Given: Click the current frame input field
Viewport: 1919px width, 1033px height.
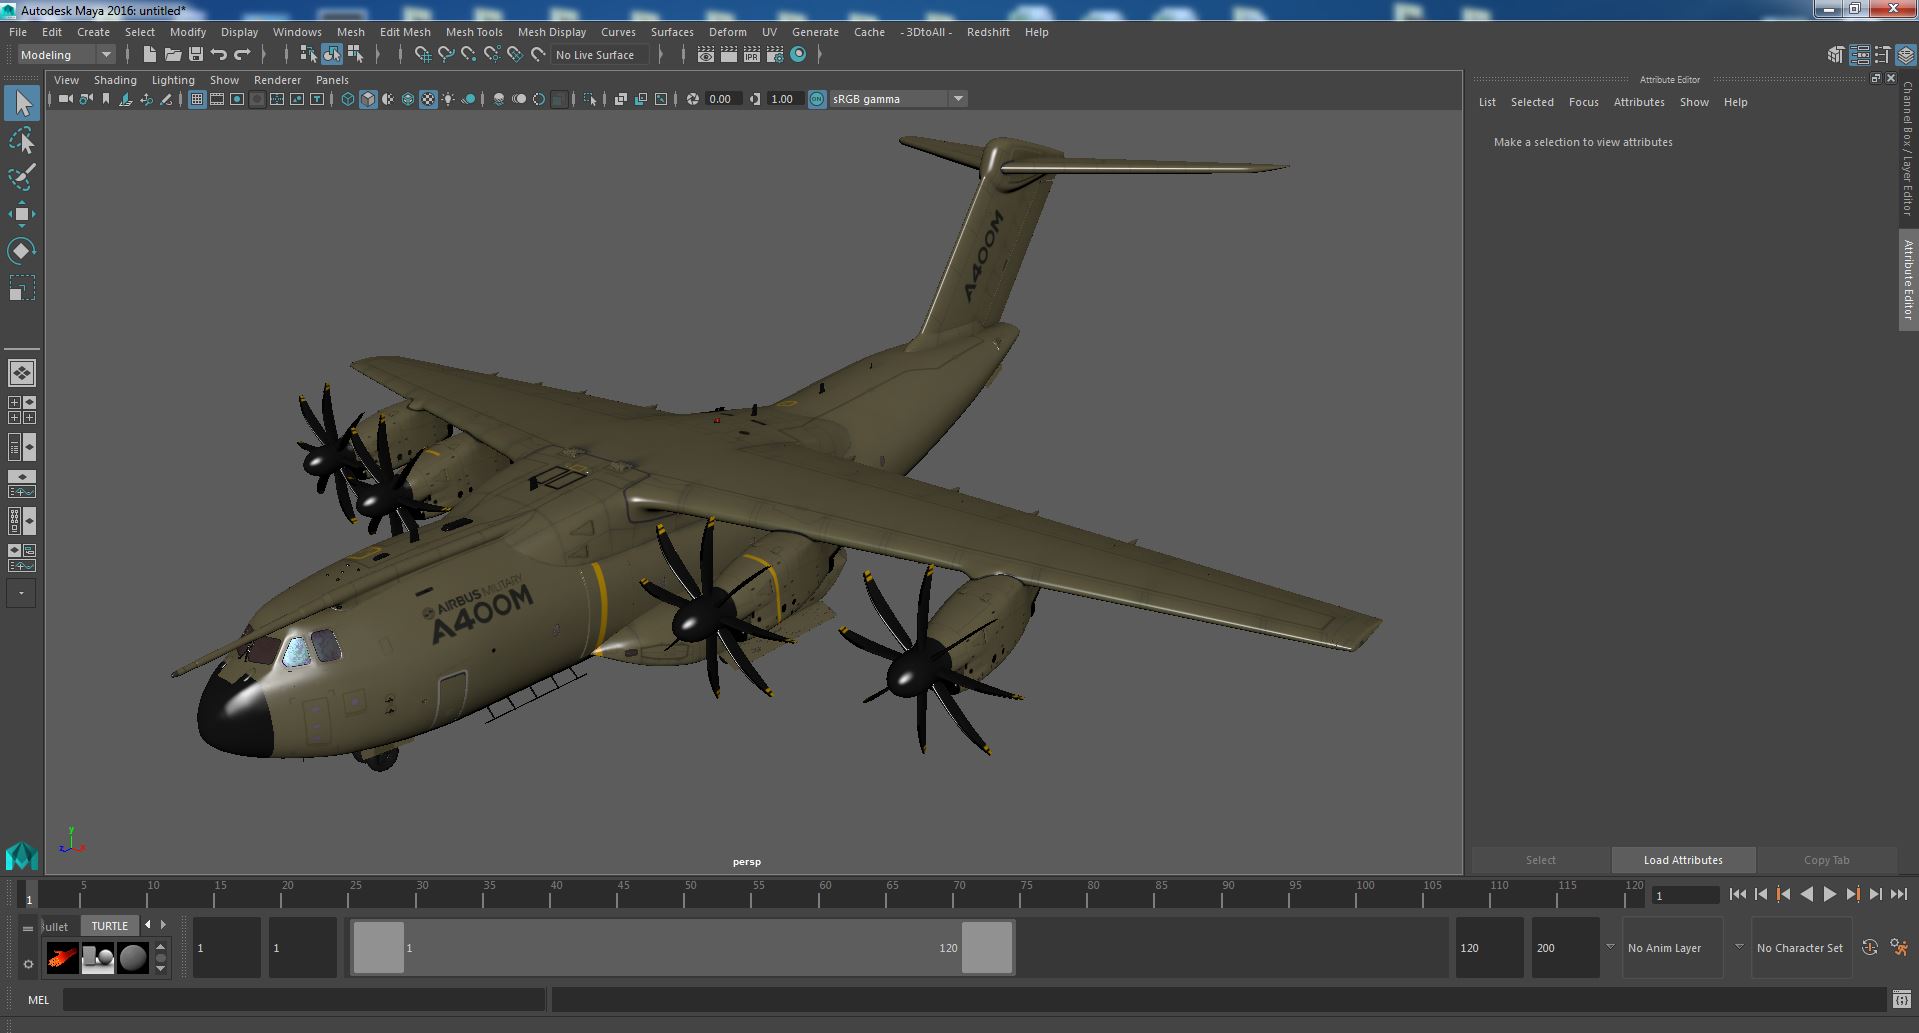Looking at the screenshot, I should click(x=1685, y=895).
